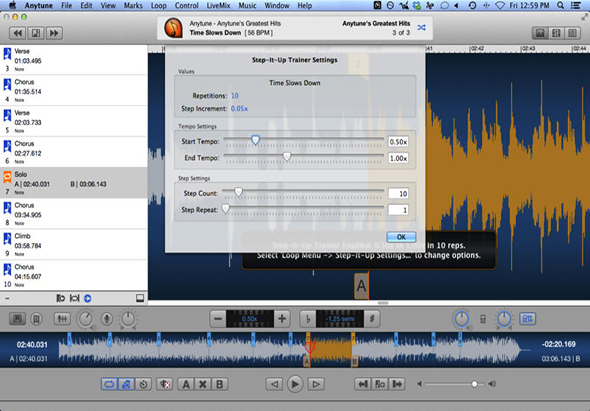Set loop point A button
This screenshot has width=590, height=411.
pos(186,384)
